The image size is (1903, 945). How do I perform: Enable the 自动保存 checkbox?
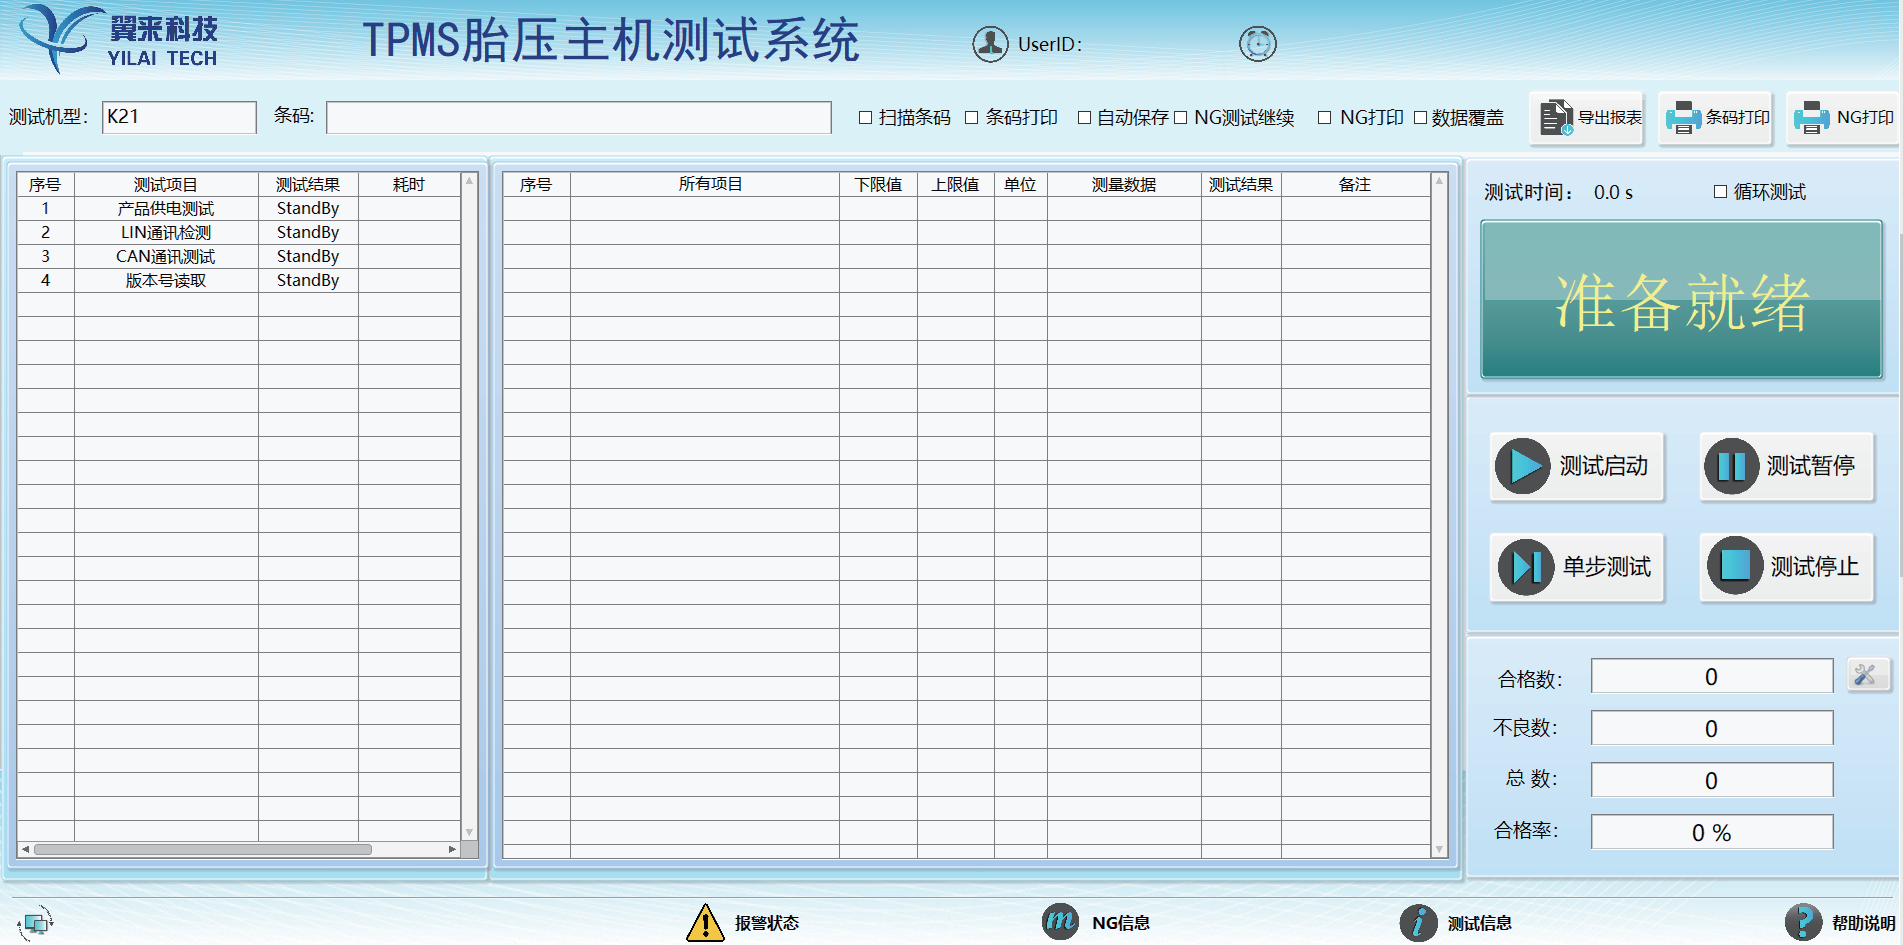[x=1084, y=118]
